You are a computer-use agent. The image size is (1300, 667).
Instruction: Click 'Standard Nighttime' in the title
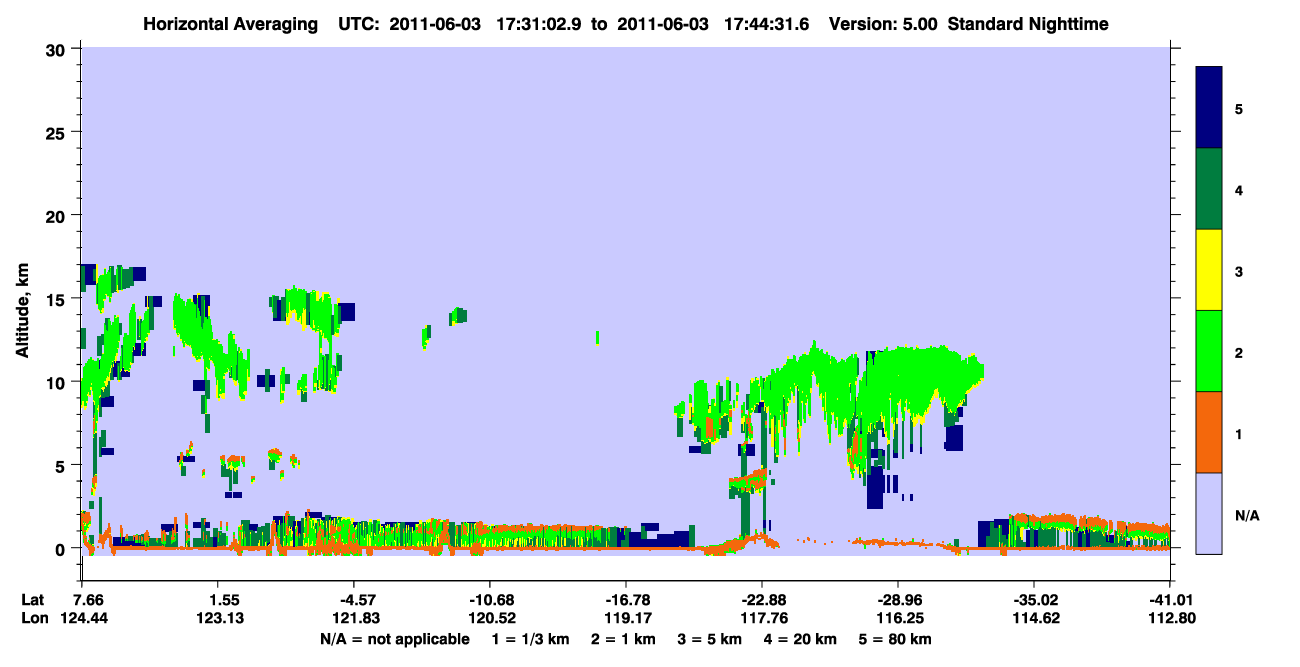(1029, 23)
